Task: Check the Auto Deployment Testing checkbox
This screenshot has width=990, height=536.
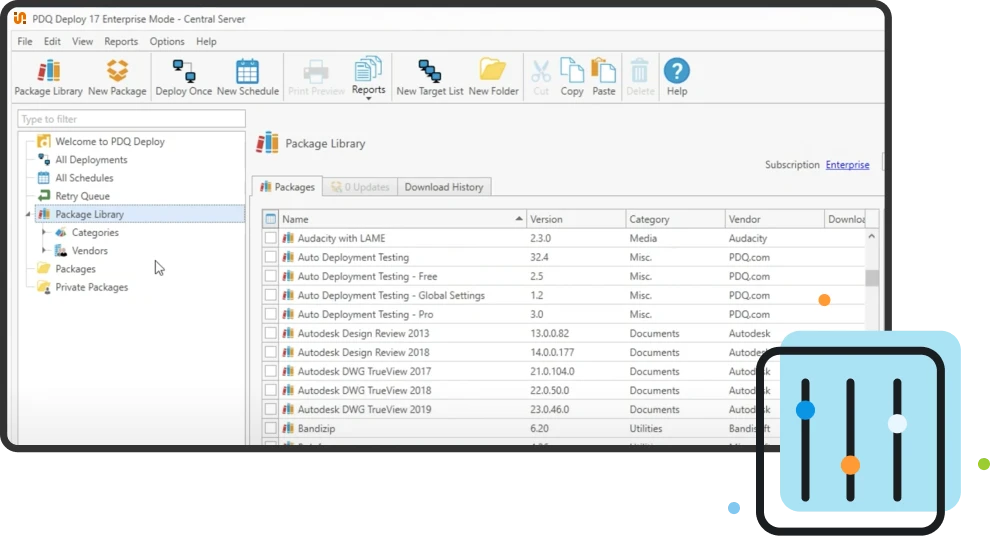Action: tap(270, 257)
